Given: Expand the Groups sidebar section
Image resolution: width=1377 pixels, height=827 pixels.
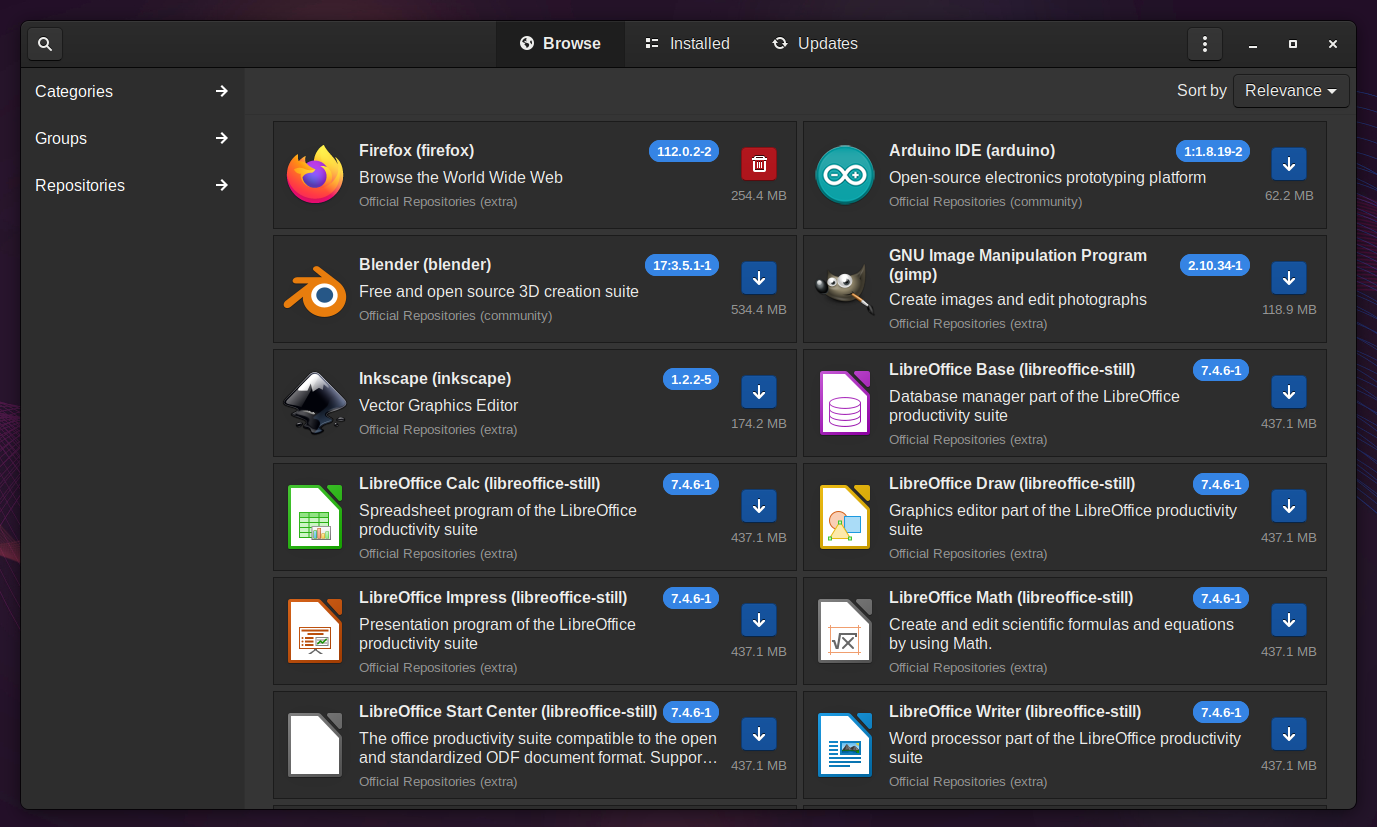Looking at the screenshot, I should (x=132, y=138).
